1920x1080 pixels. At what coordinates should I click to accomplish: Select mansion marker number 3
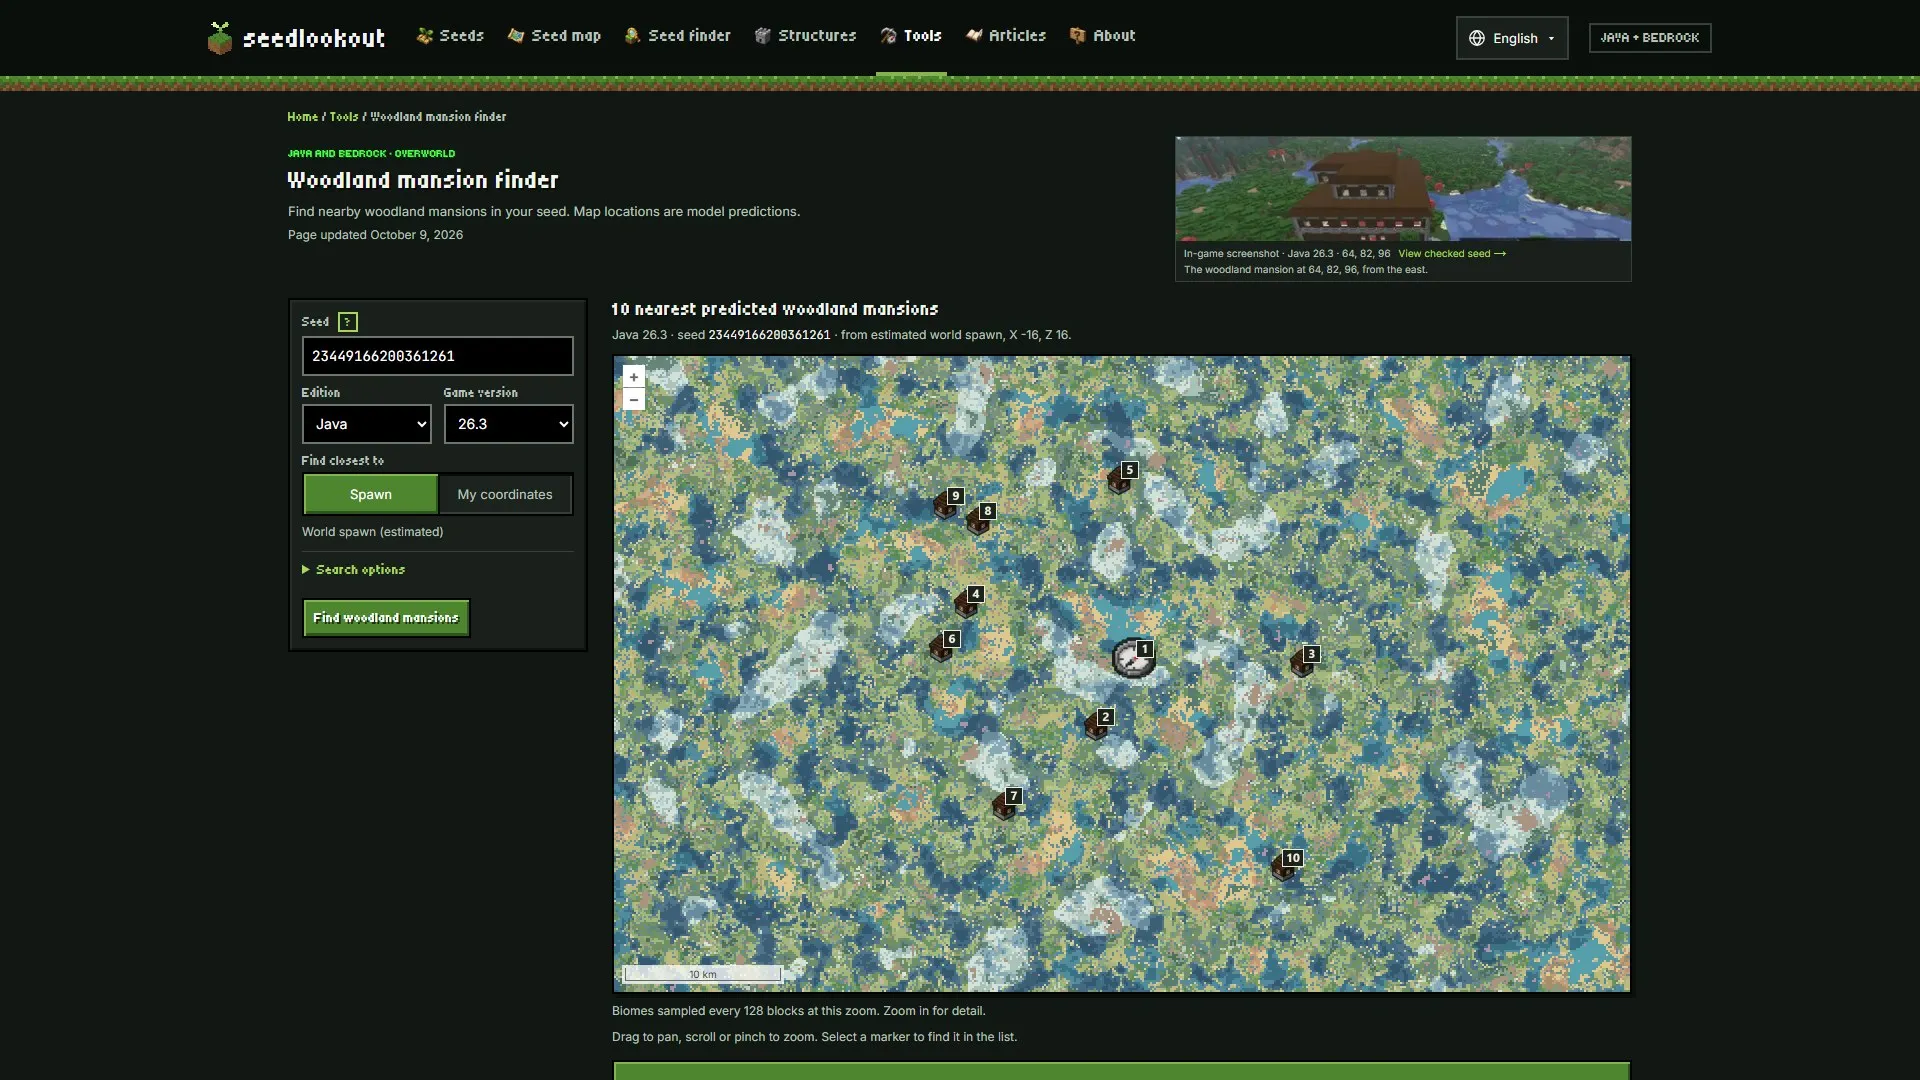coord(1304,661)
